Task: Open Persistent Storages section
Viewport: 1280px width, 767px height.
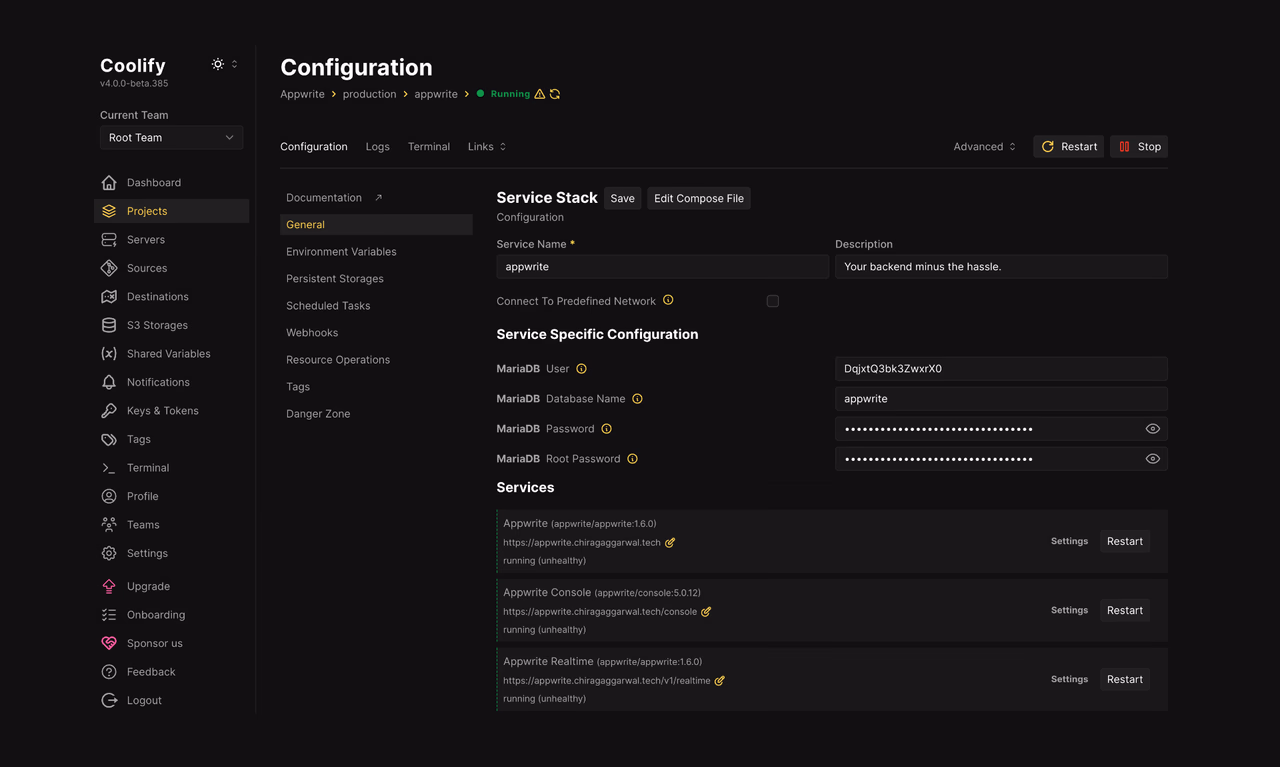Action: 376,279
